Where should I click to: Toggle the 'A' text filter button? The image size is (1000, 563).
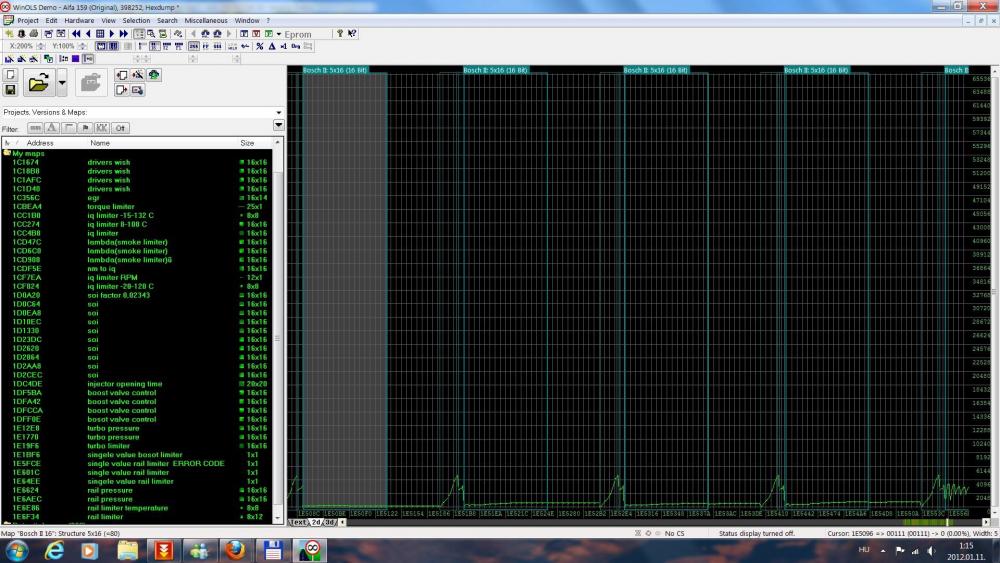coord(52,128)
